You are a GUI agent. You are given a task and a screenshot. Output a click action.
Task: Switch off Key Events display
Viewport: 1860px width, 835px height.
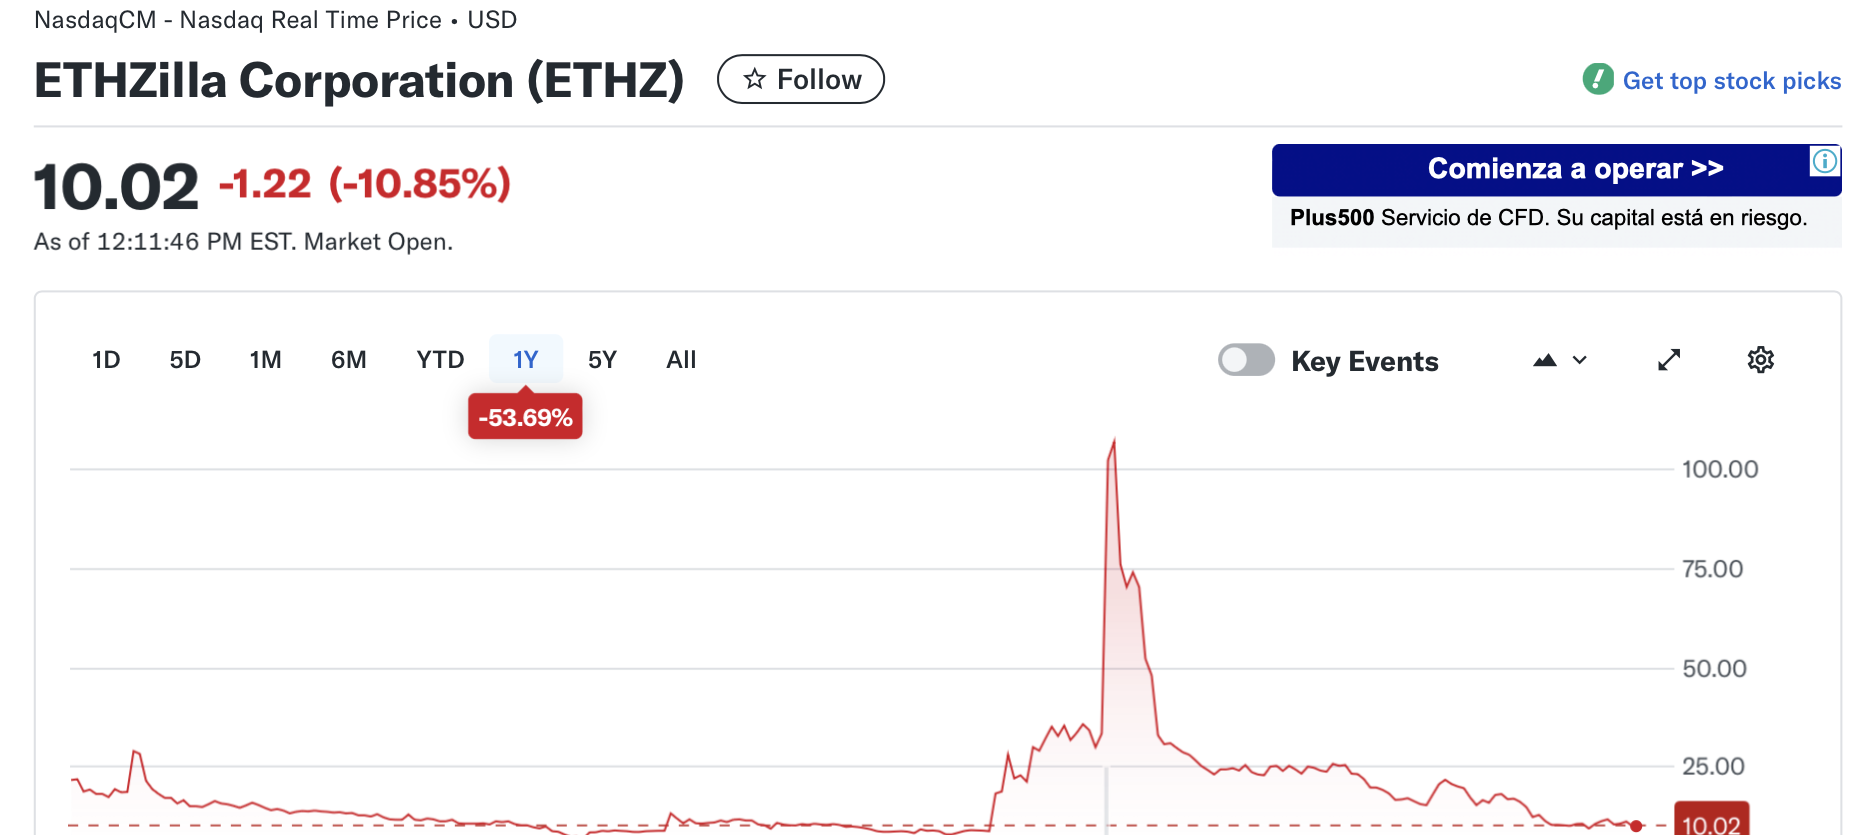coord(1246,359)
